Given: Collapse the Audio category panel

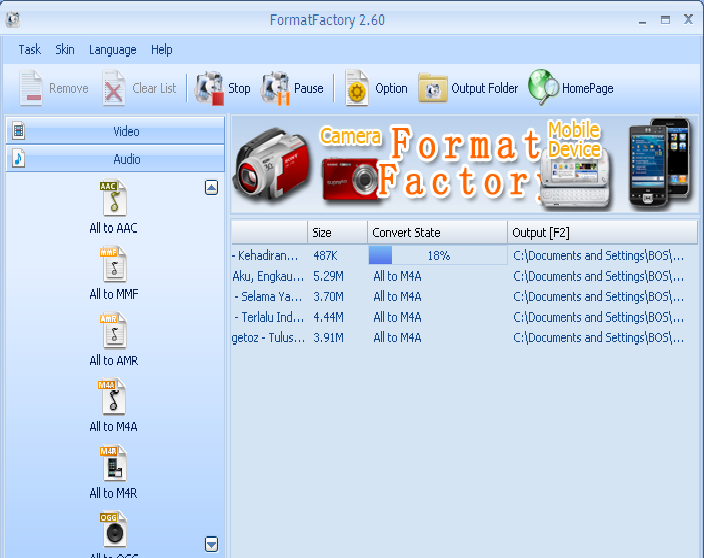Looking at the screenshot, I should click(115, 158).
